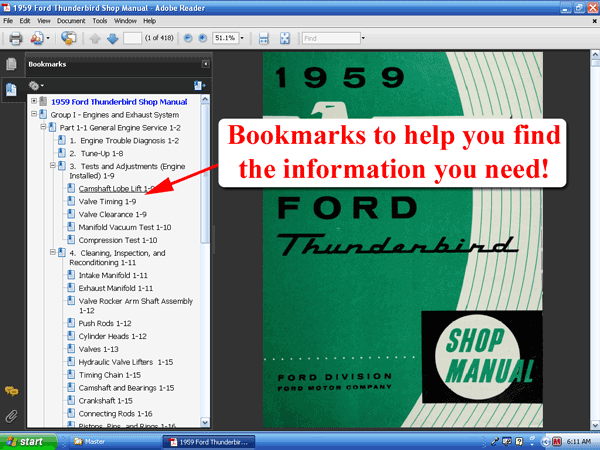This screenshot has width=600, height=450.
Task: Click the scrolling page view icon
Action: (264, 38)
